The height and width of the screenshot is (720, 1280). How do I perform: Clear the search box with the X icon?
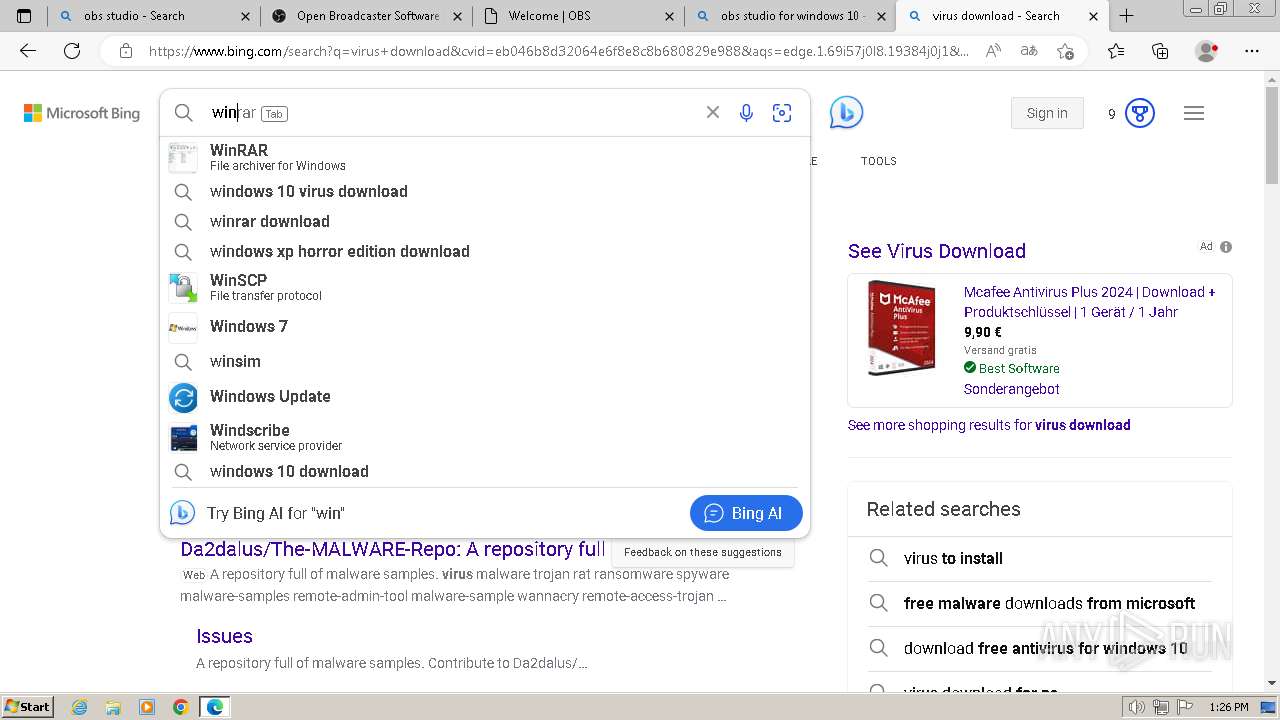pos(713,113)
